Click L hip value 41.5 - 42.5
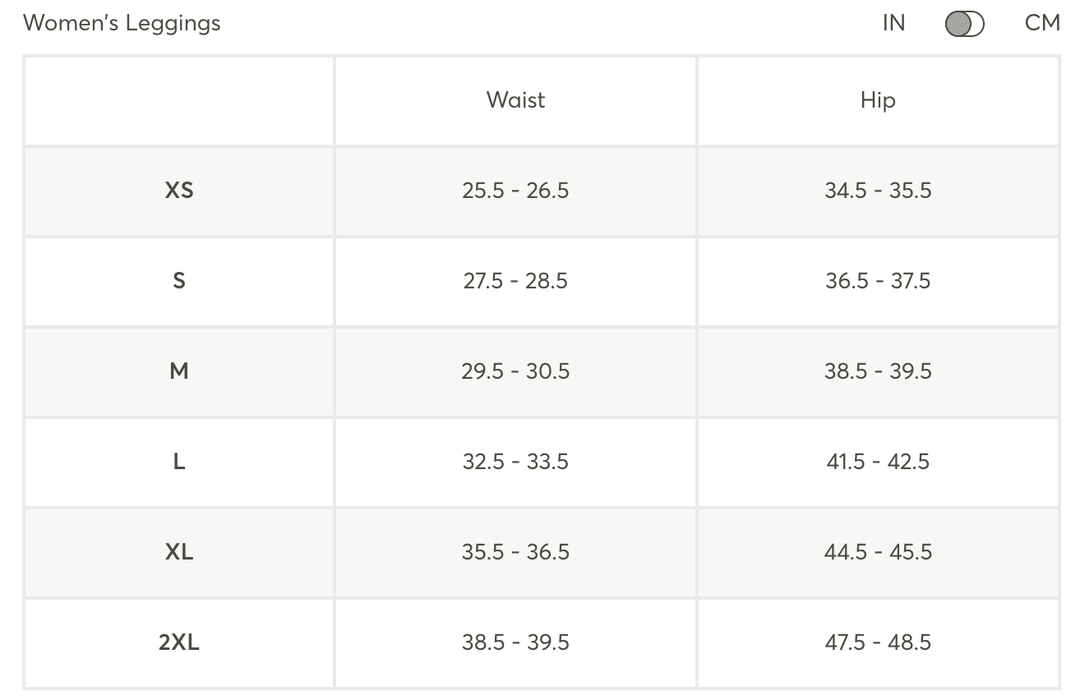Screen dimensions: 1080x700 877,461
